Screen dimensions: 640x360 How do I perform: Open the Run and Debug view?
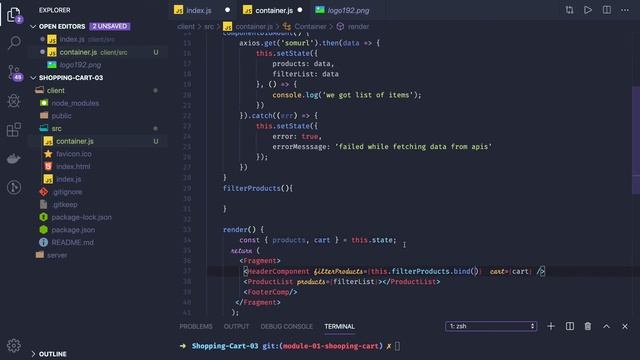(14, 100)
